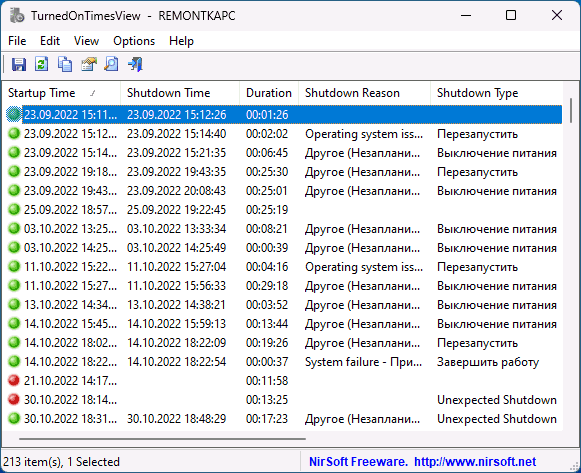Image resolution: width=581 pixels, height=473 pixels.
Task: Click red status icon for 30.10.2022 18:14 row
Action: (14, 399)
